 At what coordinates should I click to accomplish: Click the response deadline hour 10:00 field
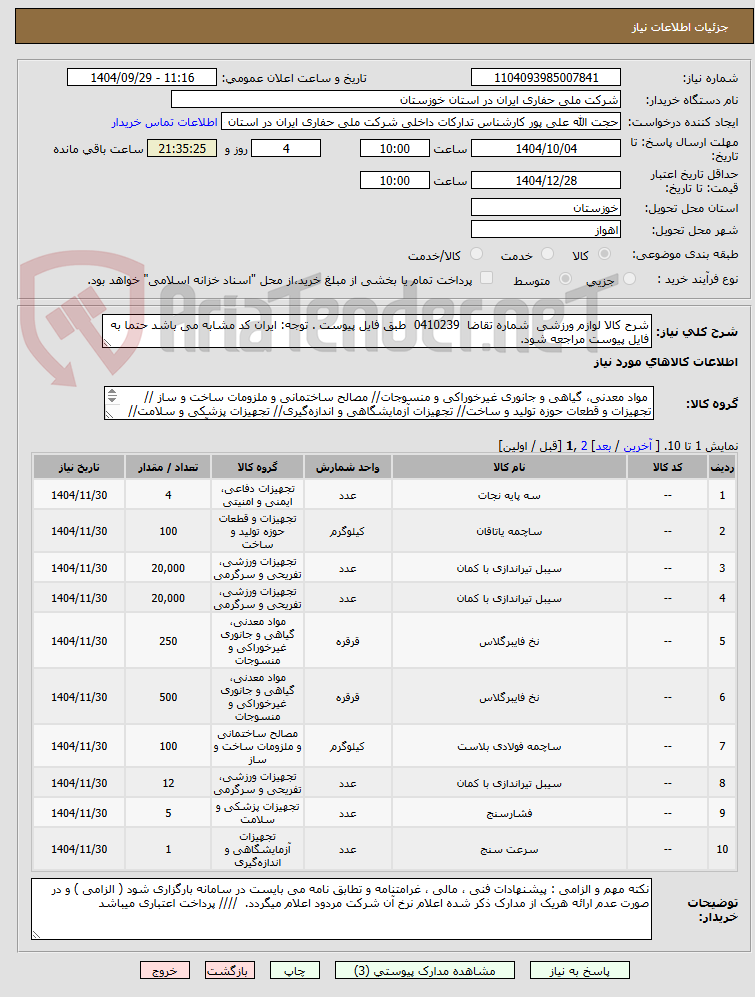tap(394, 148)
